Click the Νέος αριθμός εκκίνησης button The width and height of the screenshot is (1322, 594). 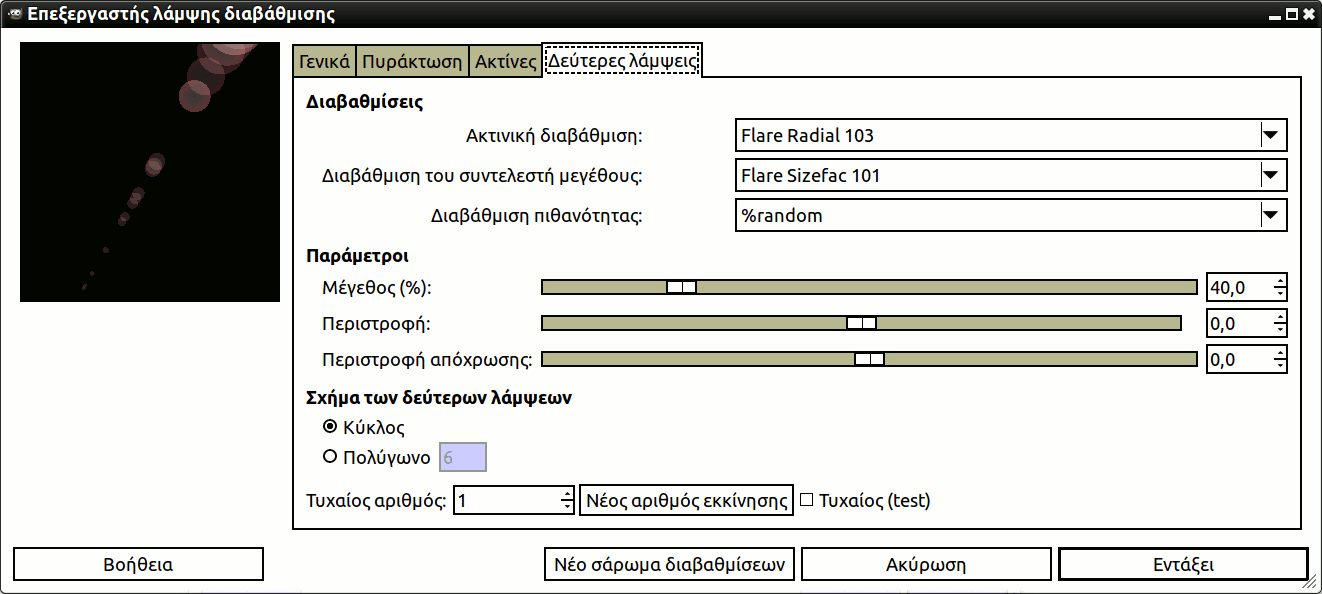[687, 500]
